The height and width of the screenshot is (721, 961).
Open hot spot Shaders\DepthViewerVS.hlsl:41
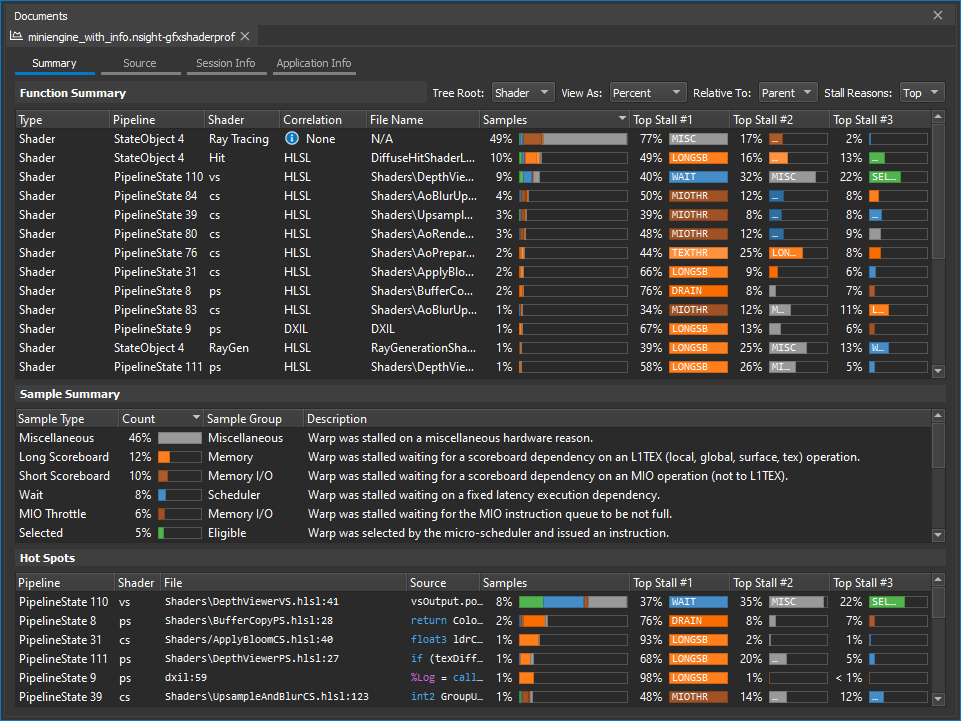252,602
